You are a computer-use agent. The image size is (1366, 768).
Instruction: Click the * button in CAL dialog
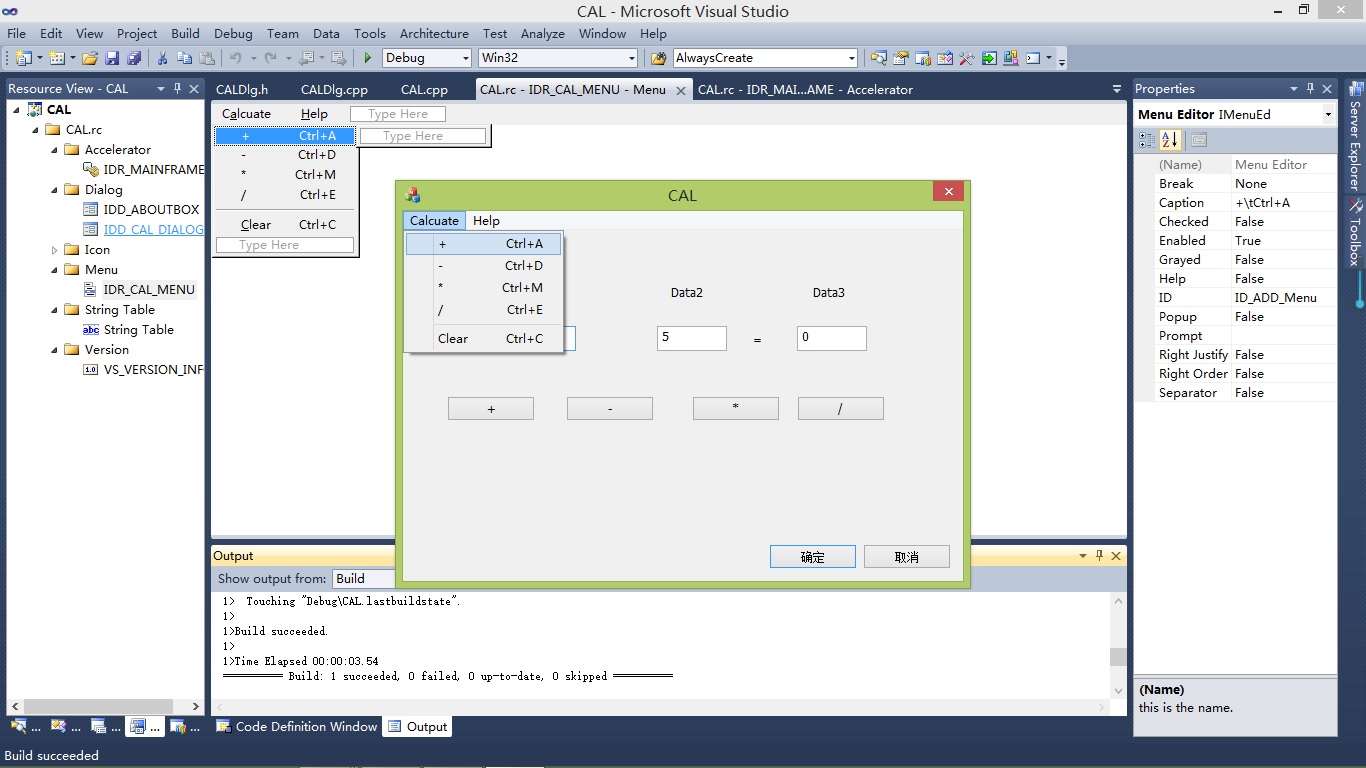pyautogui.click(x=736, y=408)
